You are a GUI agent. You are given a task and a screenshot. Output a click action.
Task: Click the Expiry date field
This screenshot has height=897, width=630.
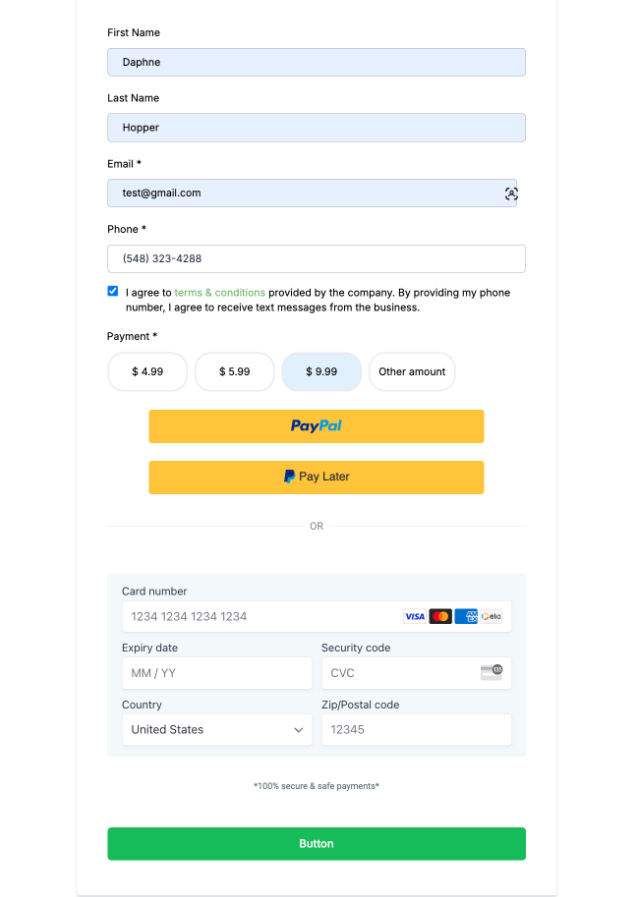click(217, 673)
